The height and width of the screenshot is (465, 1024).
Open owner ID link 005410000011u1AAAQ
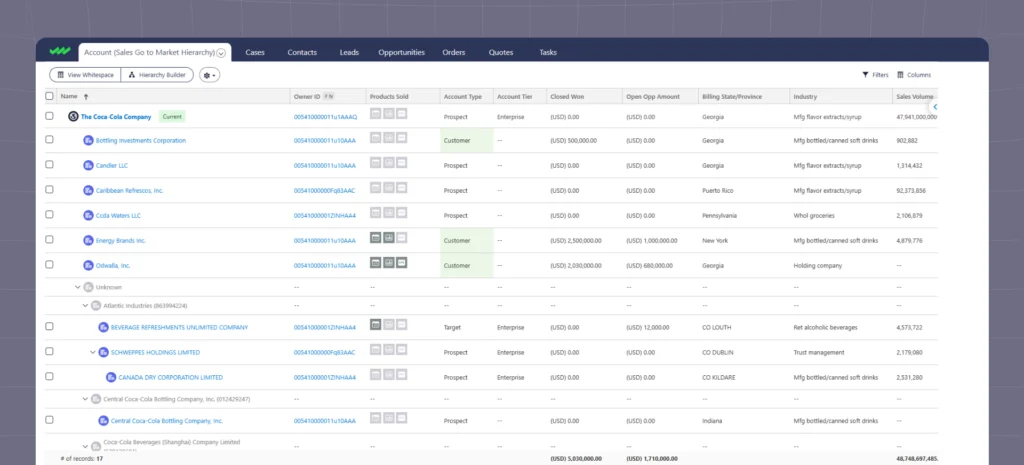tap(325, 117)
